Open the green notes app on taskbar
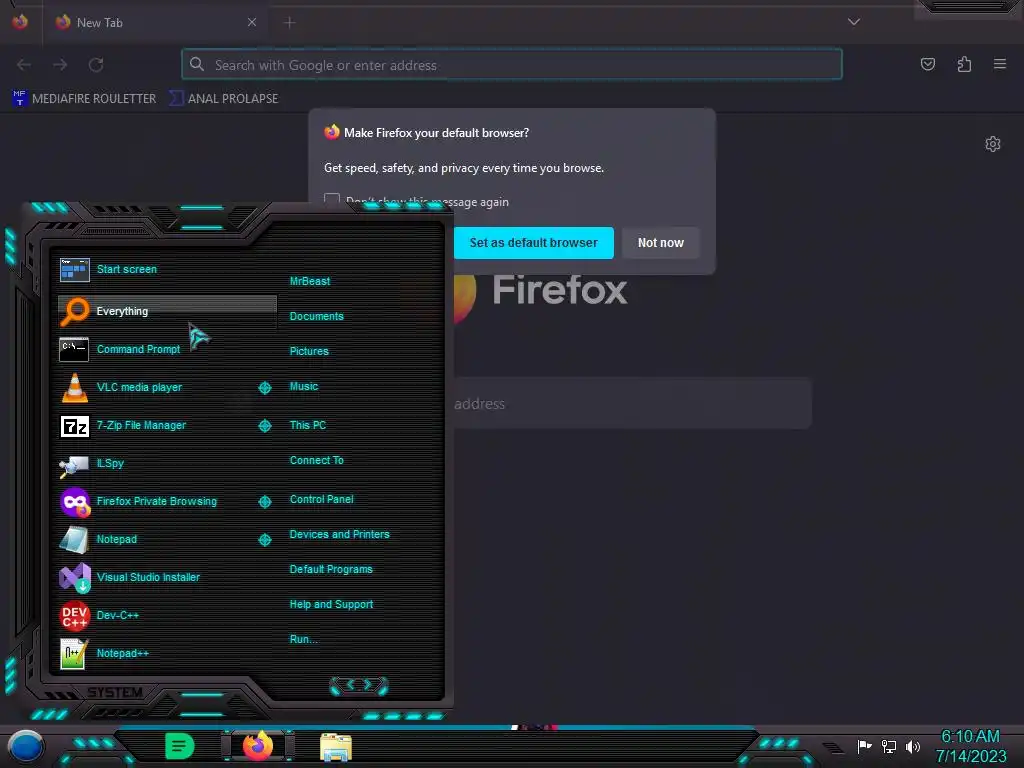This screenshot has width=1024, height=768. (x=180, y=746)
